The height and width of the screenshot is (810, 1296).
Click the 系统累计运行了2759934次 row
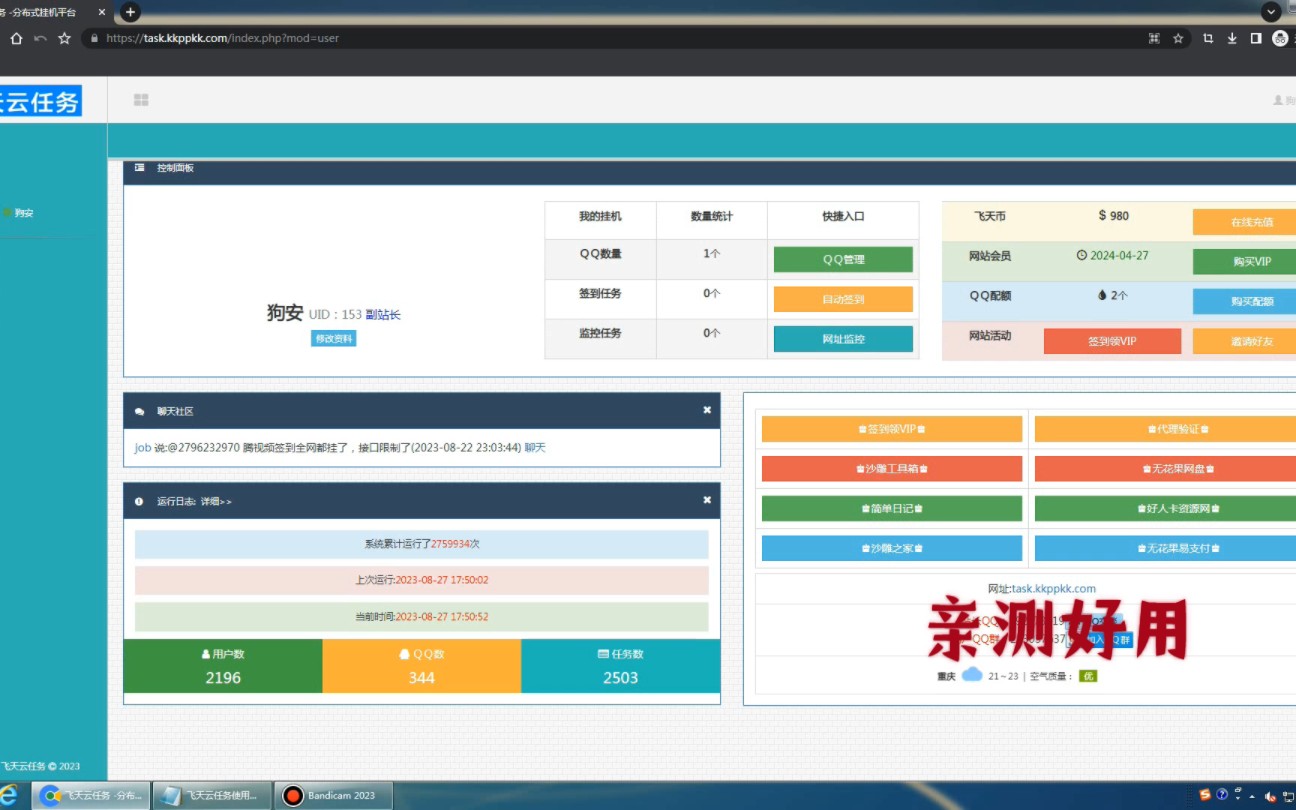click(422, 544)
